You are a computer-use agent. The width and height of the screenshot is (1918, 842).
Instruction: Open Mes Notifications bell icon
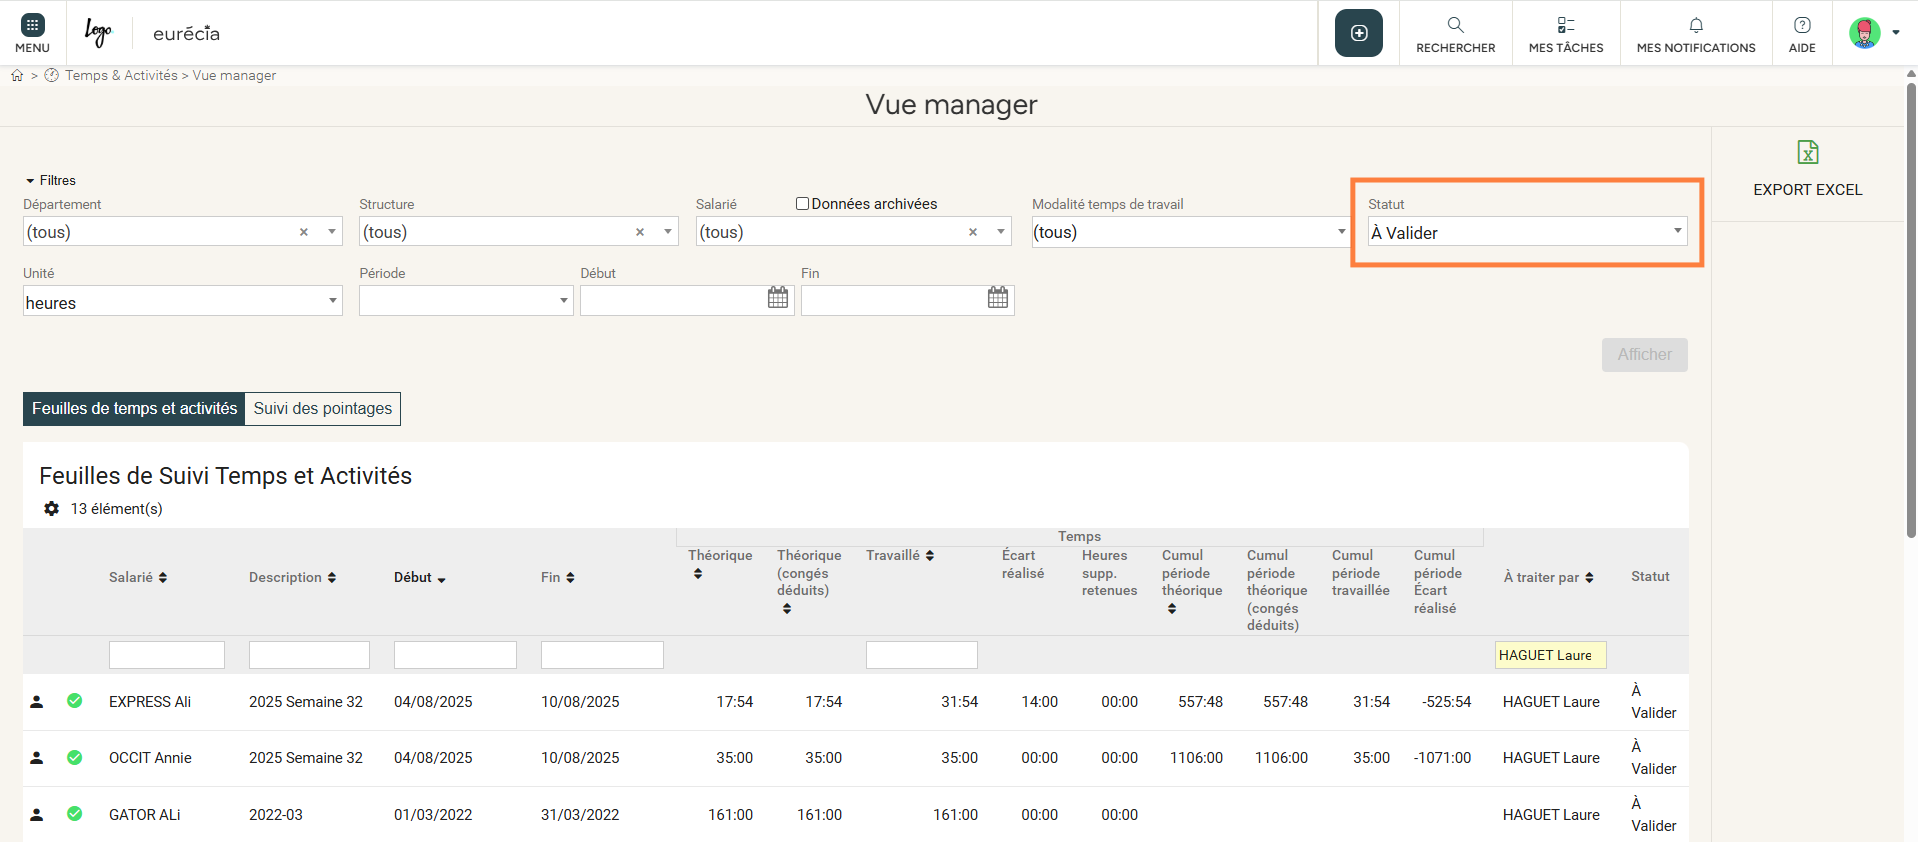point(1695,25)
